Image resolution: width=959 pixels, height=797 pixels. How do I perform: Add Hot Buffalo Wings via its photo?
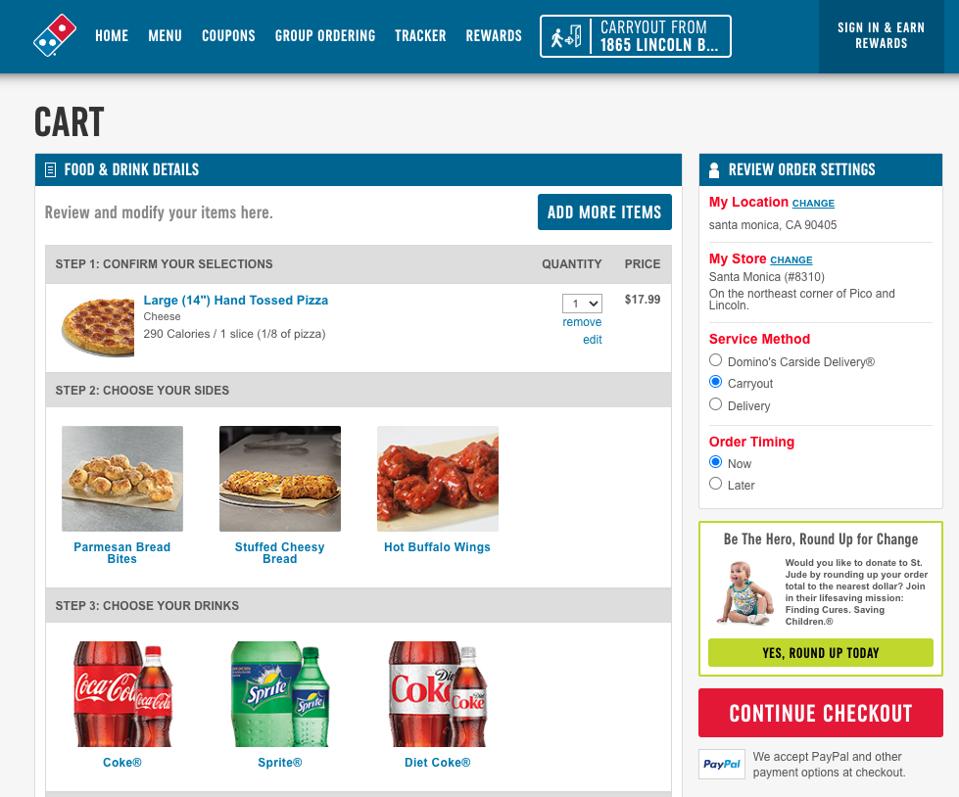point(437,478)
